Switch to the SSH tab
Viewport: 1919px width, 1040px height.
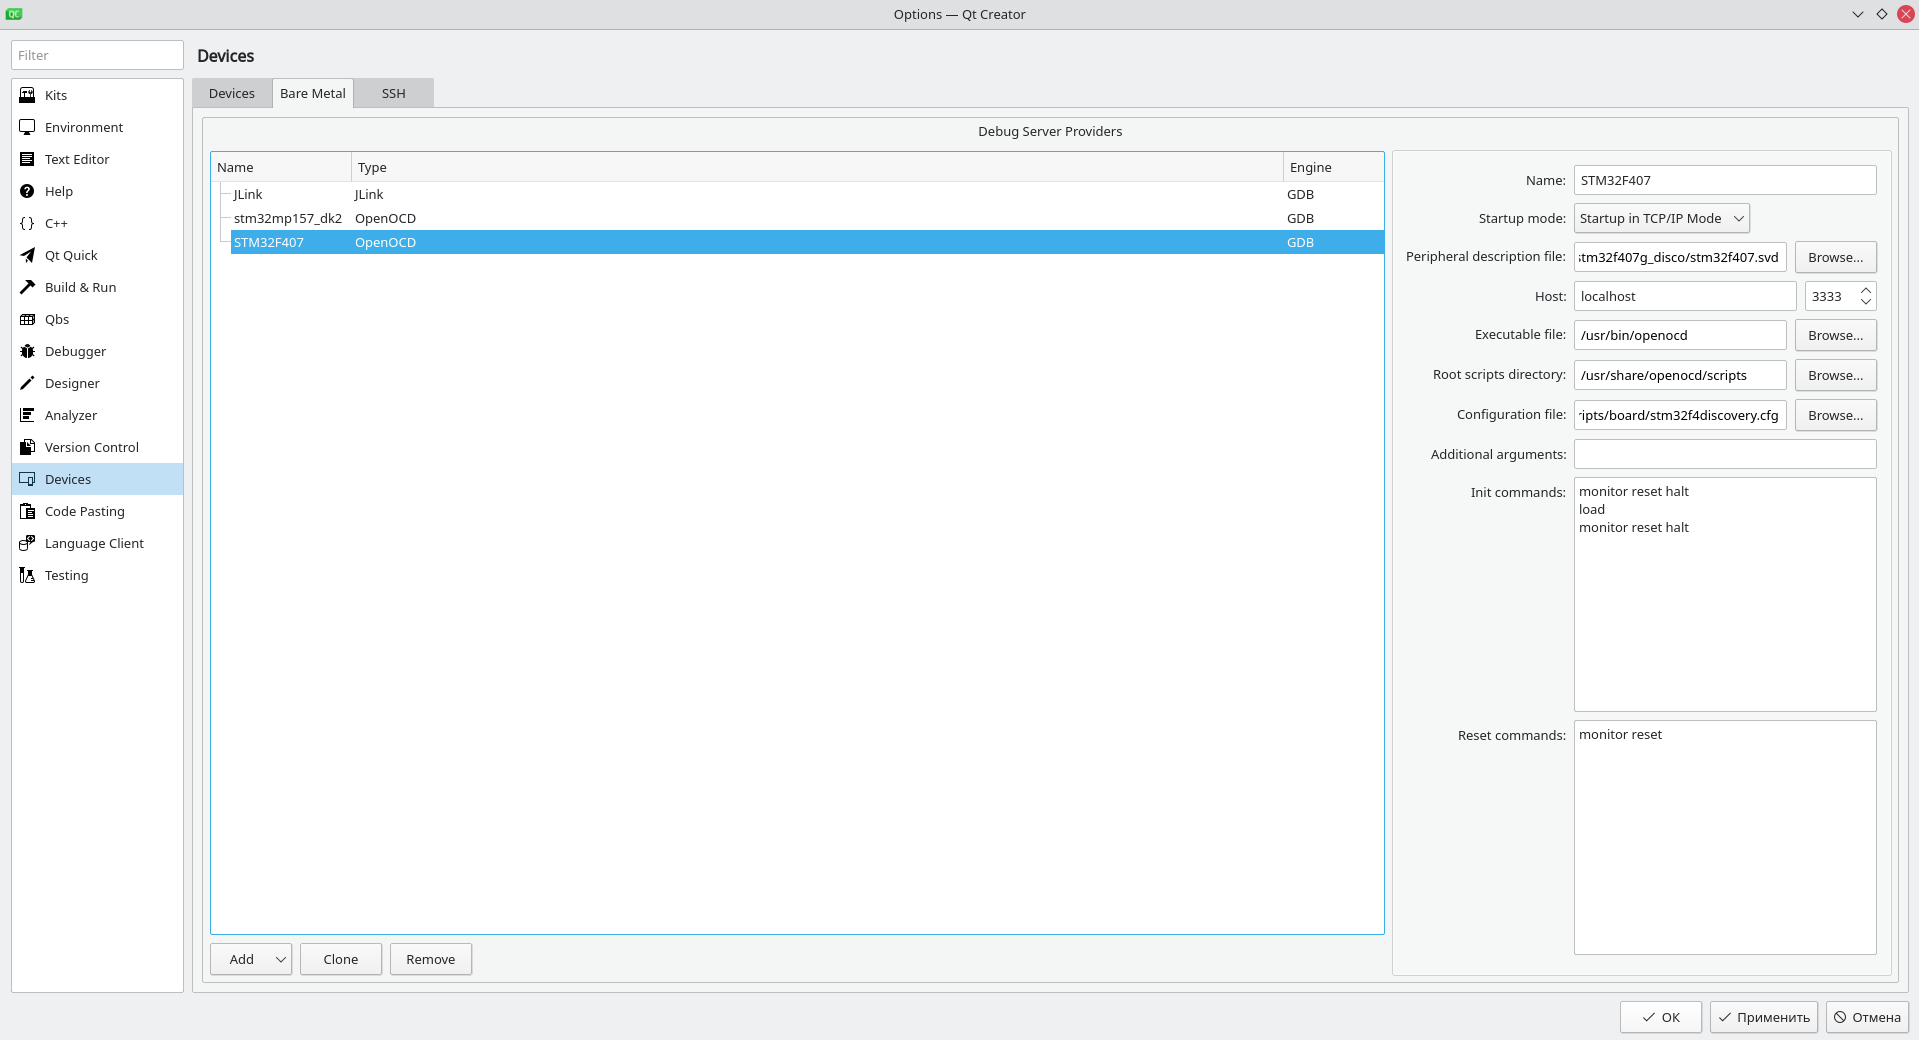(x=394, y=93)
